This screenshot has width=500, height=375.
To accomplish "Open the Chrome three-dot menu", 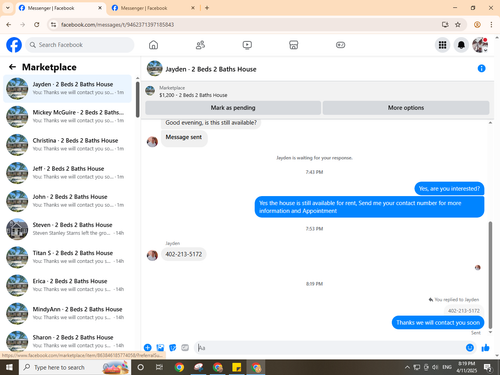I will (491, 24).
